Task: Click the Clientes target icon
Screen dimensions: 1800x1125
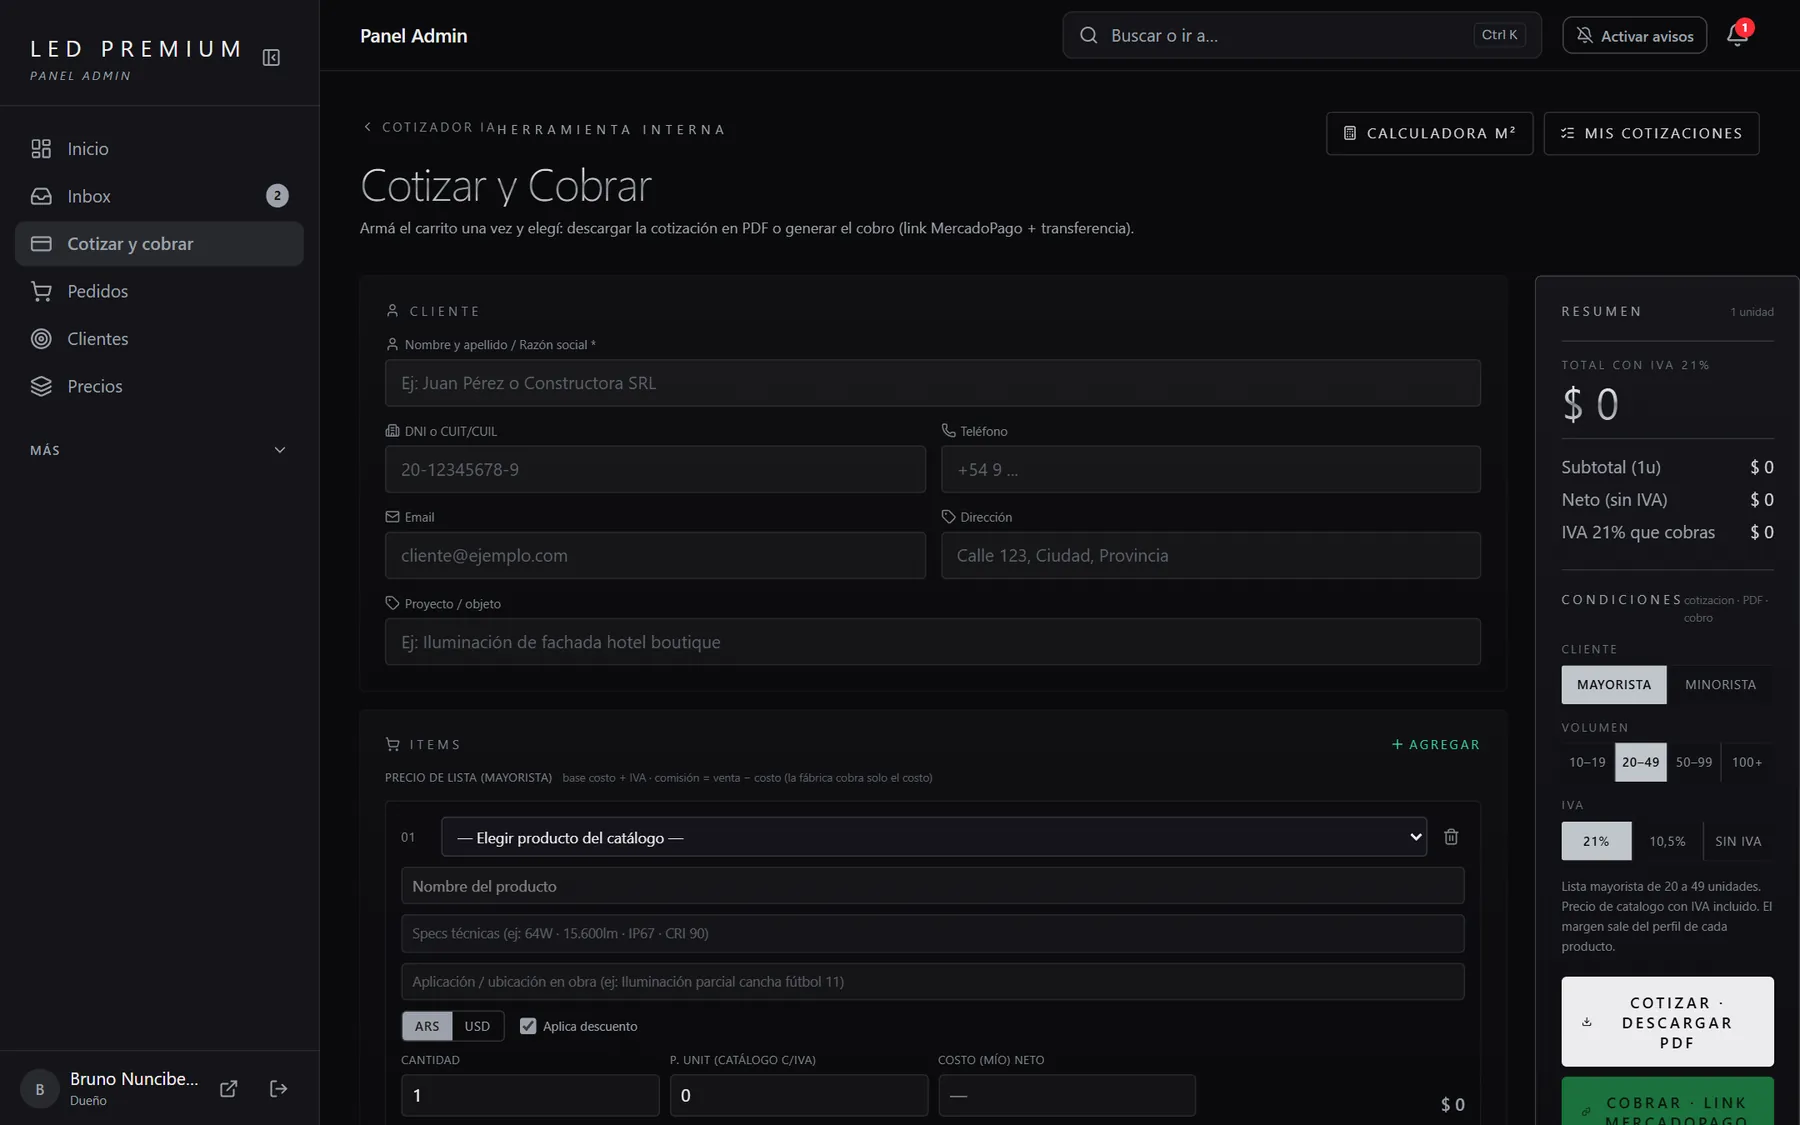Action: pyautogui.click(x=41, y=339)
